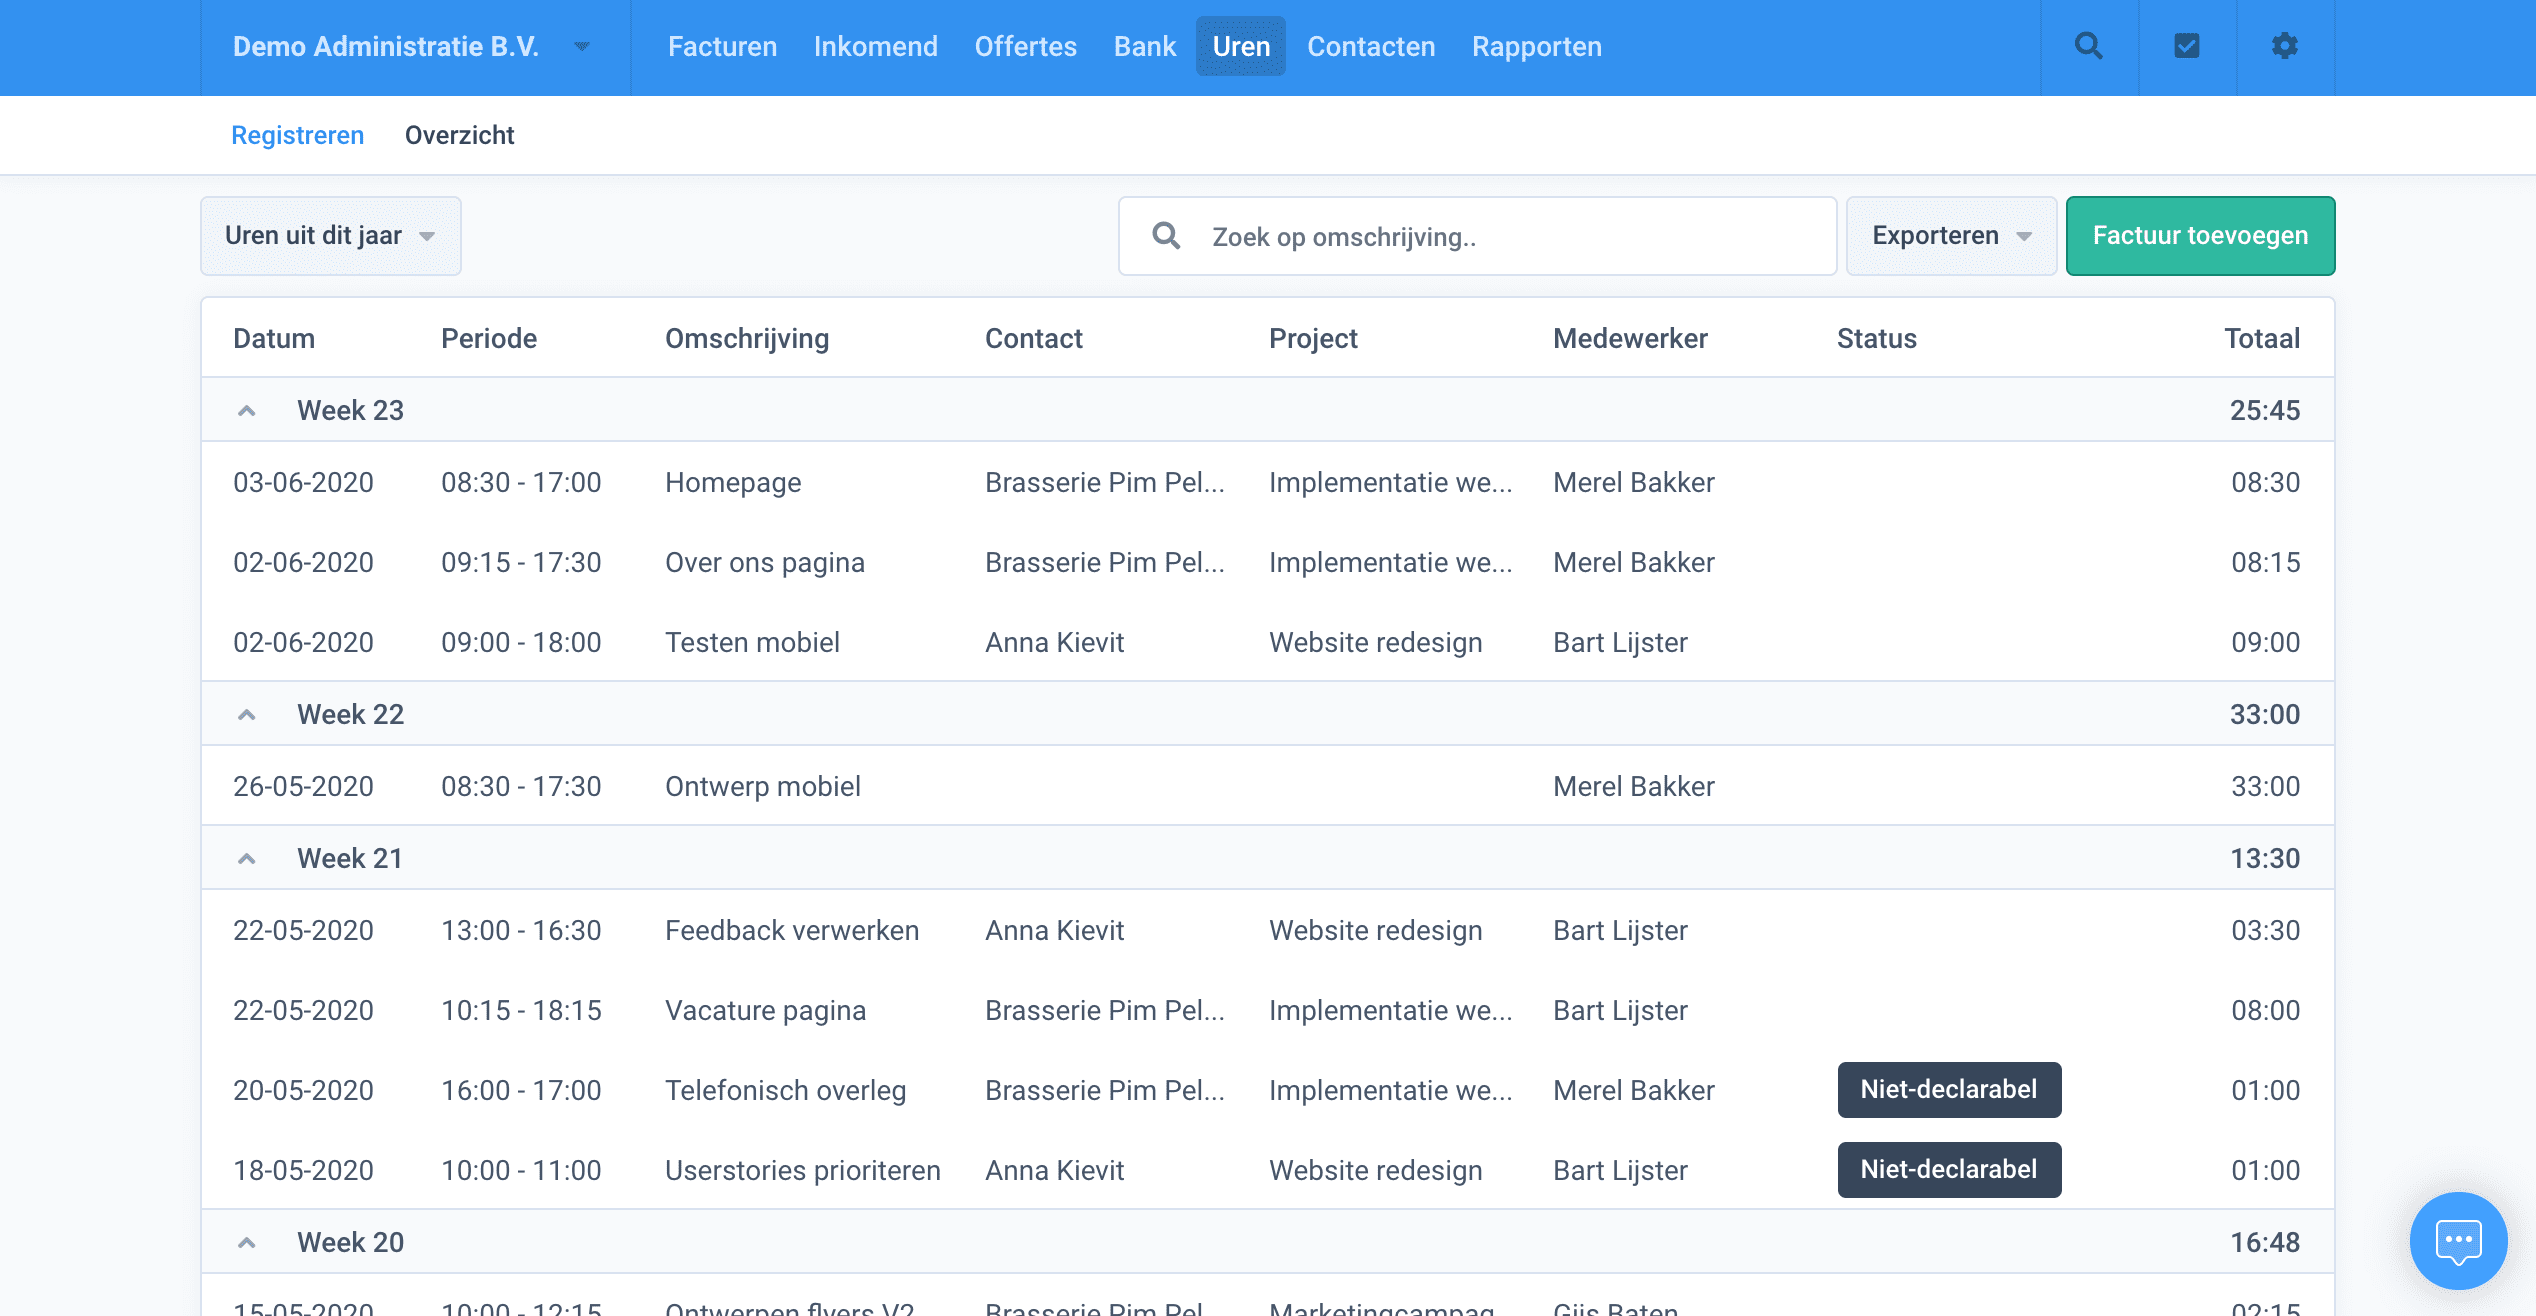This screenshot has height=1316, width=2536.
Task: Open the 'Uren uit dit jaar' filter dropdown
Action: coord(330,236)
